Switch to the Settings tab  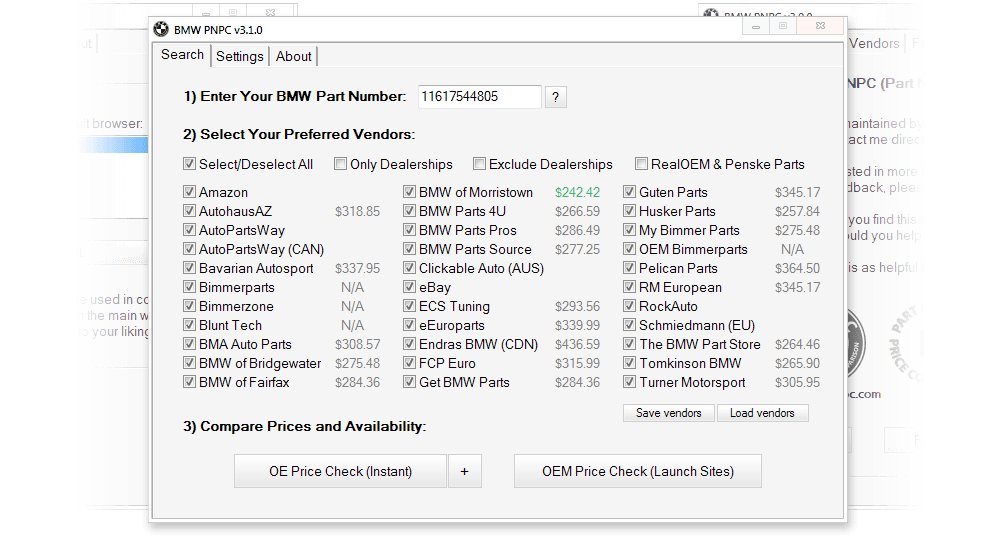coord(240,56)
